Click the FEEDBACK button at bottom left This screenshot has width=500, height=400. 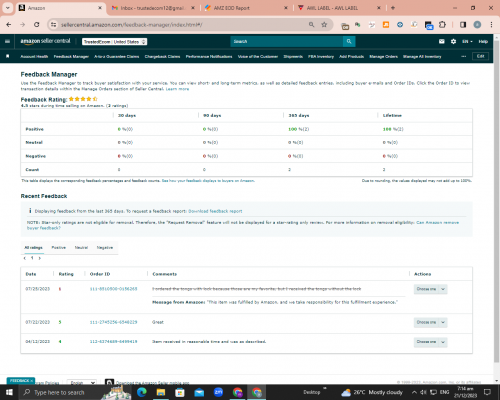point(21,380)
